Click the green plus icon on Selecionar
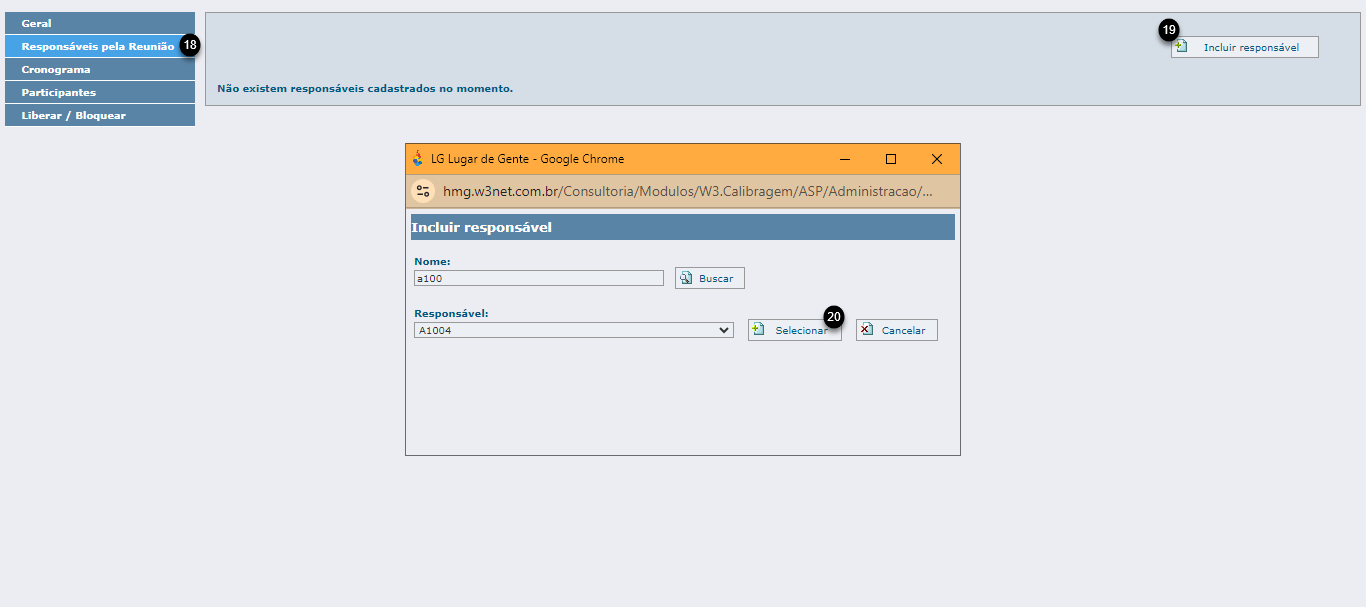The image size is (1366, 607). [758, 329]
